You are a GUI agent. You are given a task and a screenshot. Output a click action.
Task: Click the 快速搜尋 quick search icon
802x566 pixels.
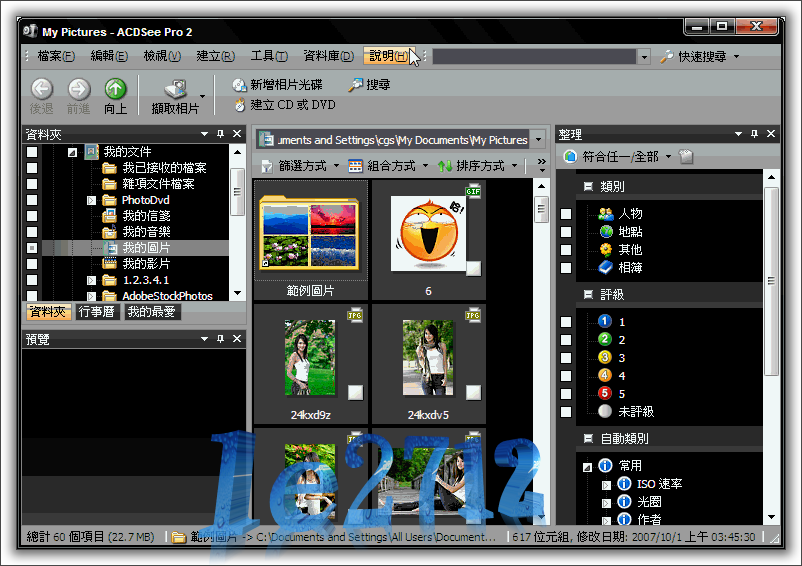point(667,57)
